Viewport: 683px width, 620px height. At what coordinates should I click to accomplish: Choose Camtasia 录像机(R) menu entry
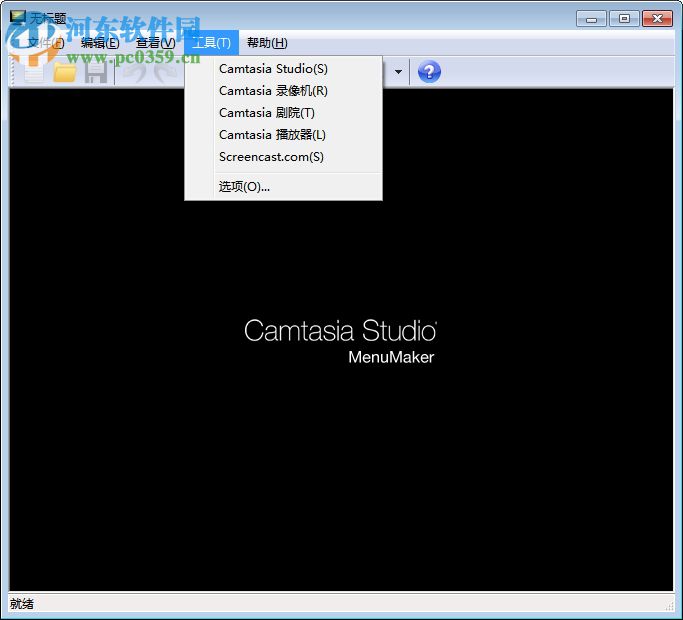click(284, 91)
